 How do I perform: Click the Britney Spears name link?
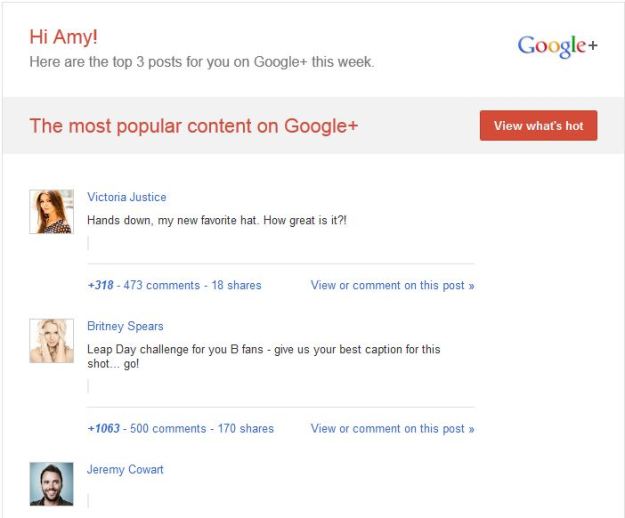pyautogui.click(x=125, y=326)
